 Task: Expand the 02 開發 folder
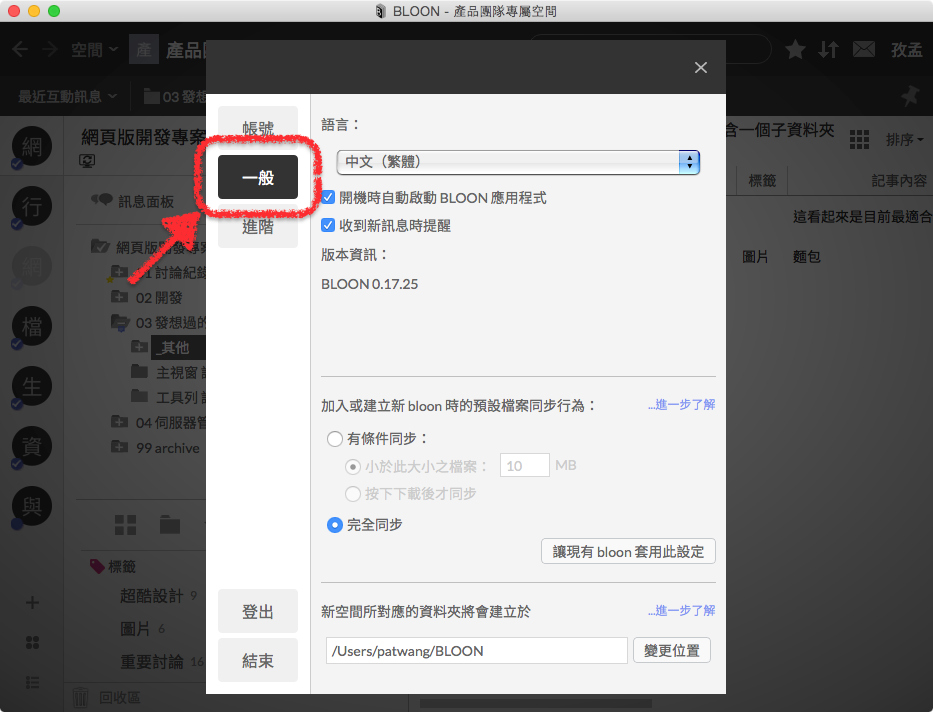(120, 297)
